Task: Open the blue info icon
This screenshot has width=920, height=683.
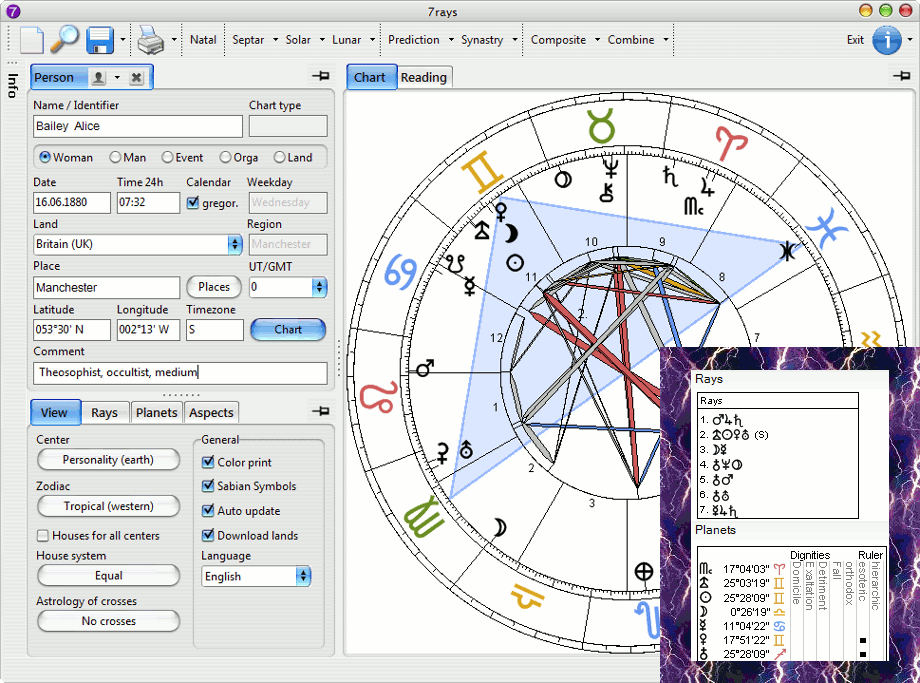Action: (886, 40)
